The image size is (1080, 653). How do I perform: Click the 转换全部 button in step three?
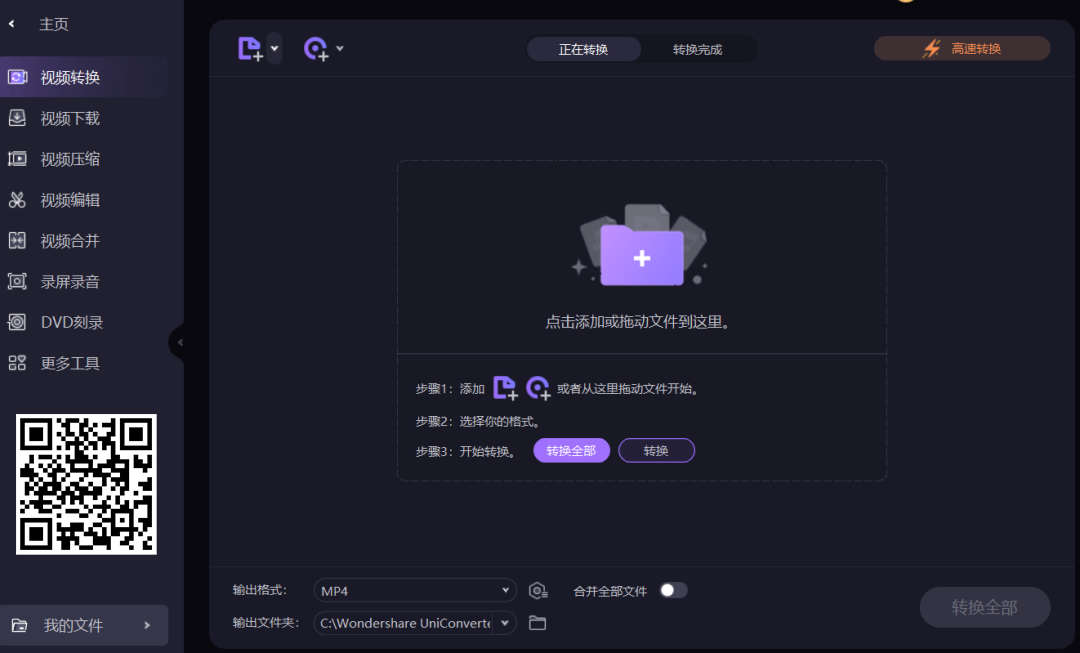click(x=571, y=450)
